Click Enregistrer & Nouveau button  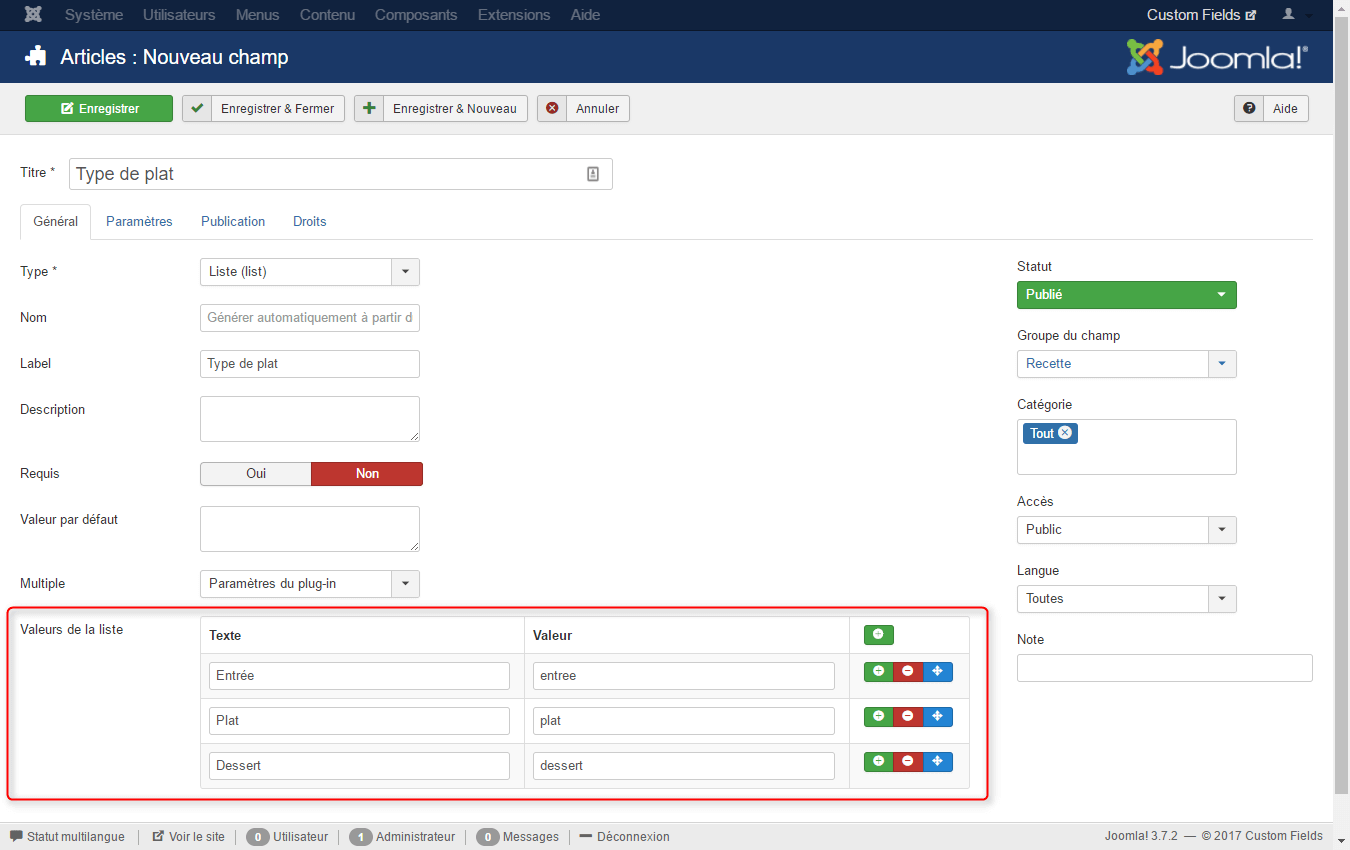pyautogui.click(x=441, y=108)
